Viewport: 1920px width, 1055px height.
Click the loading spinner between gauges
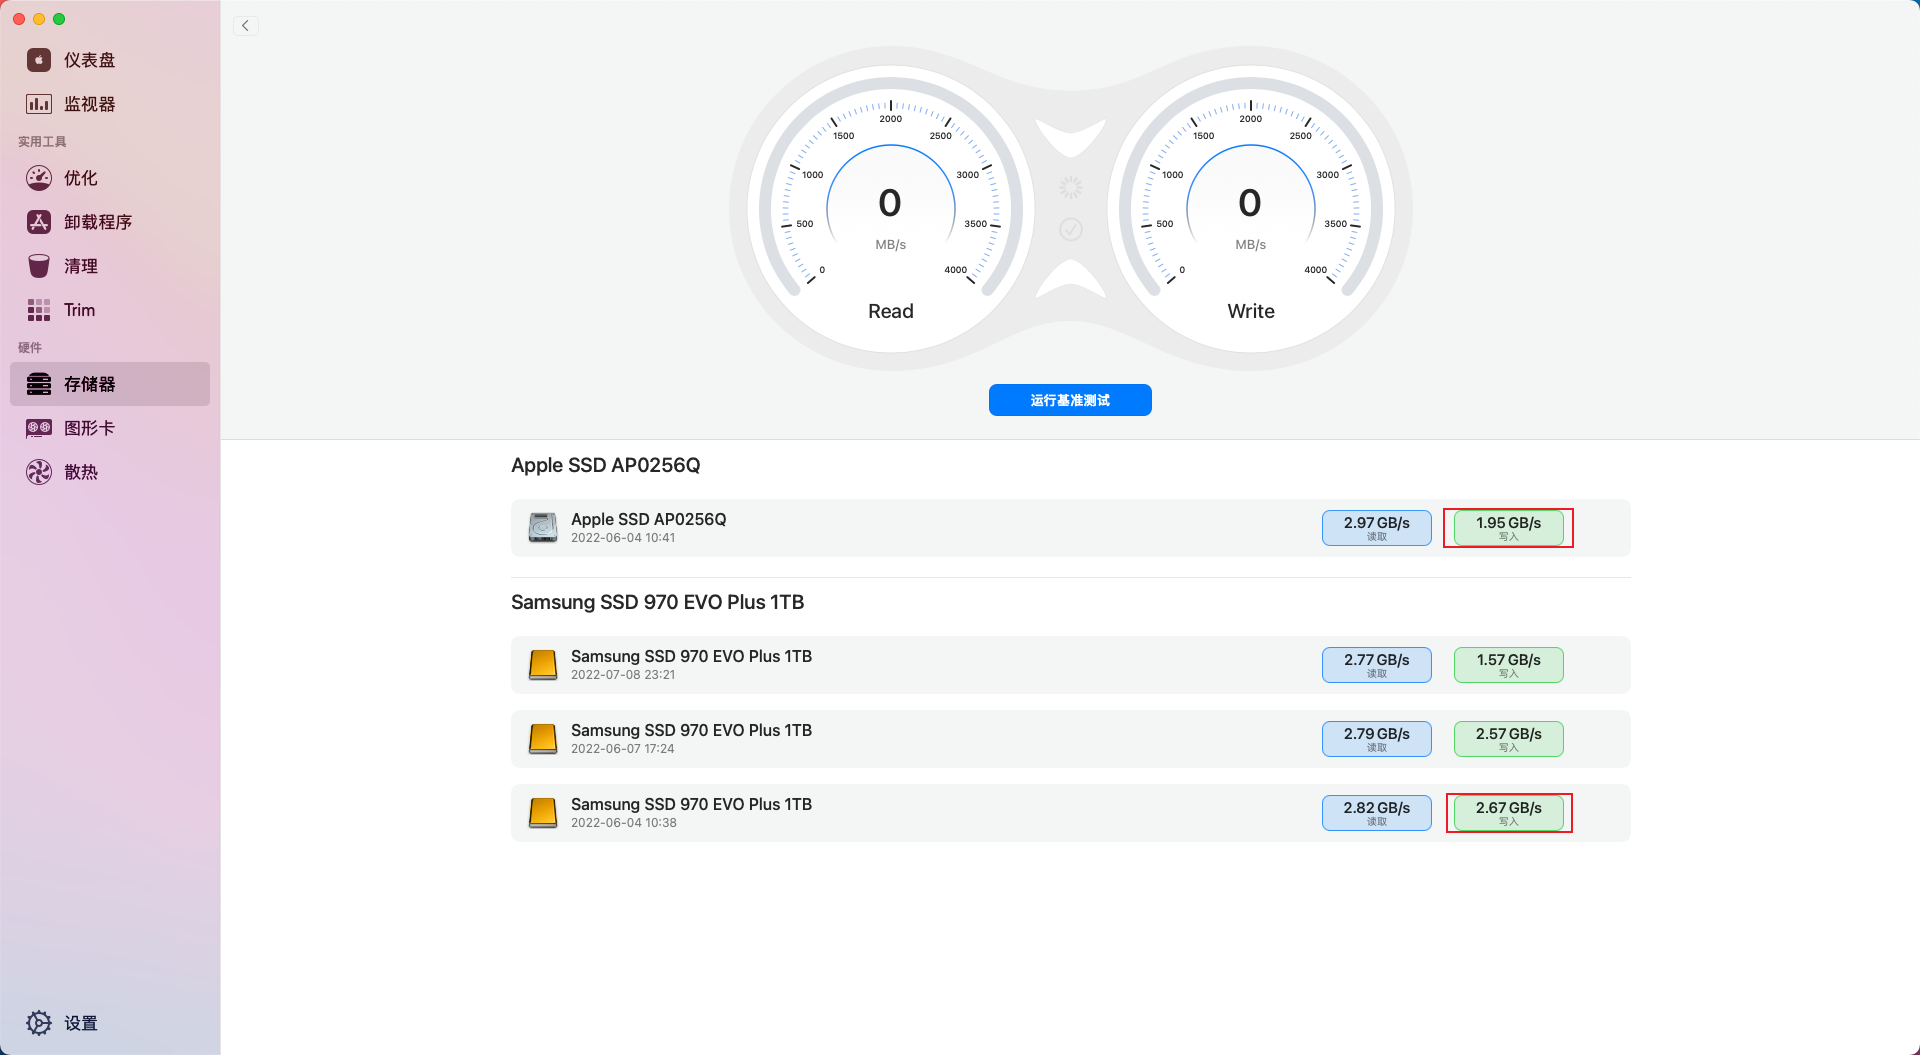1071,187
